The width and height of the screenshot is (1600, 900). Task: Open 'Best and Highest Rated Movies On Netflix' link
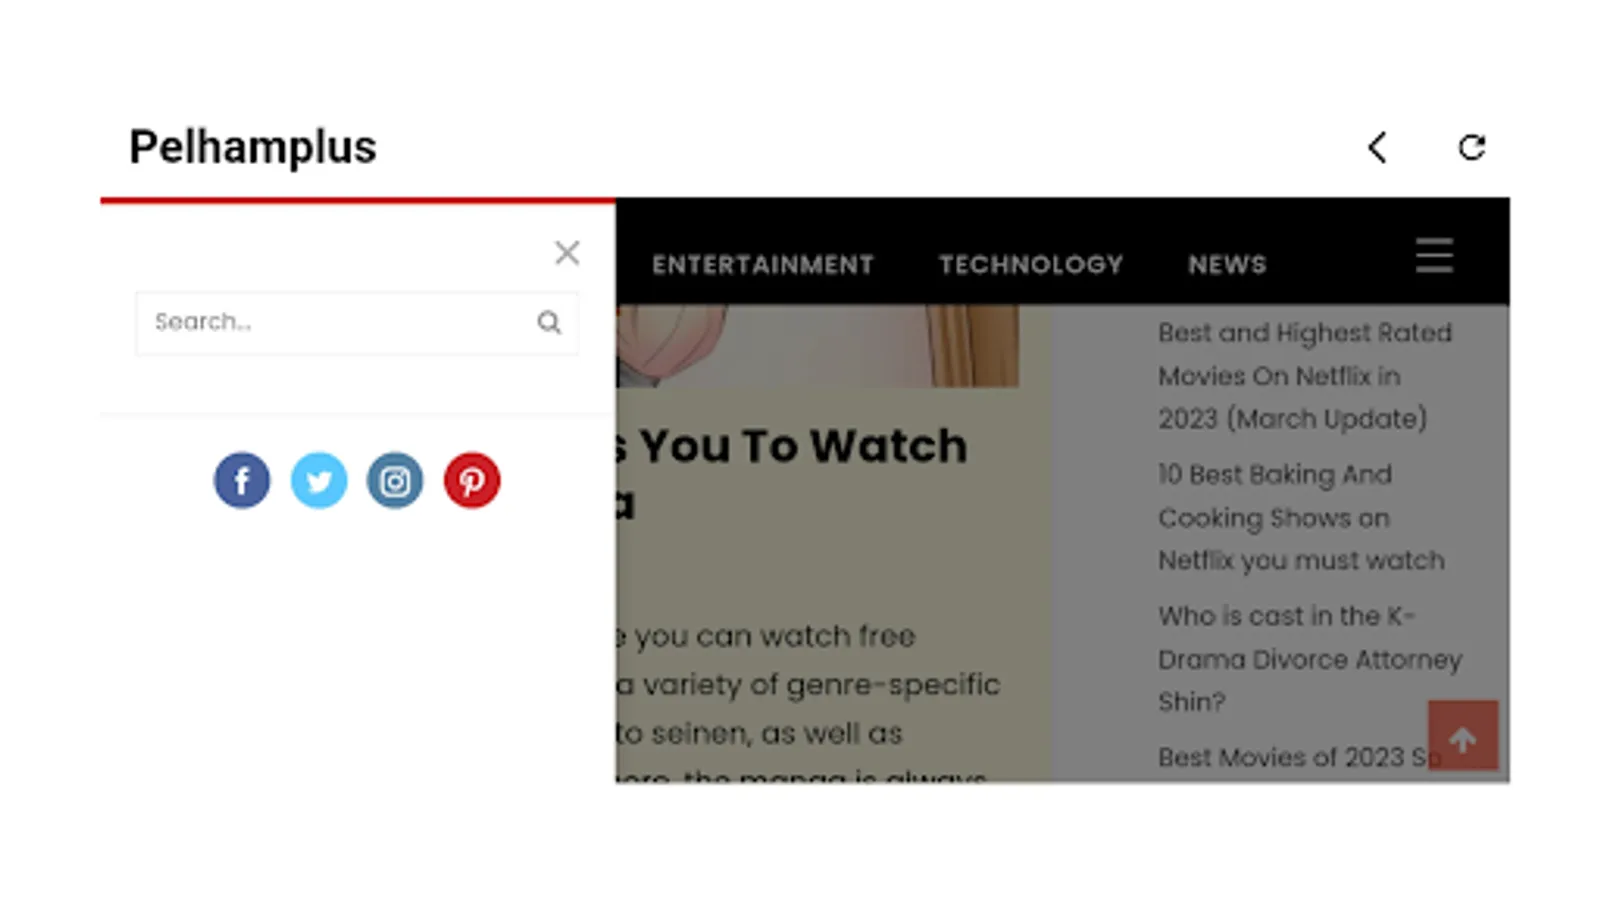coord(1305,375)
